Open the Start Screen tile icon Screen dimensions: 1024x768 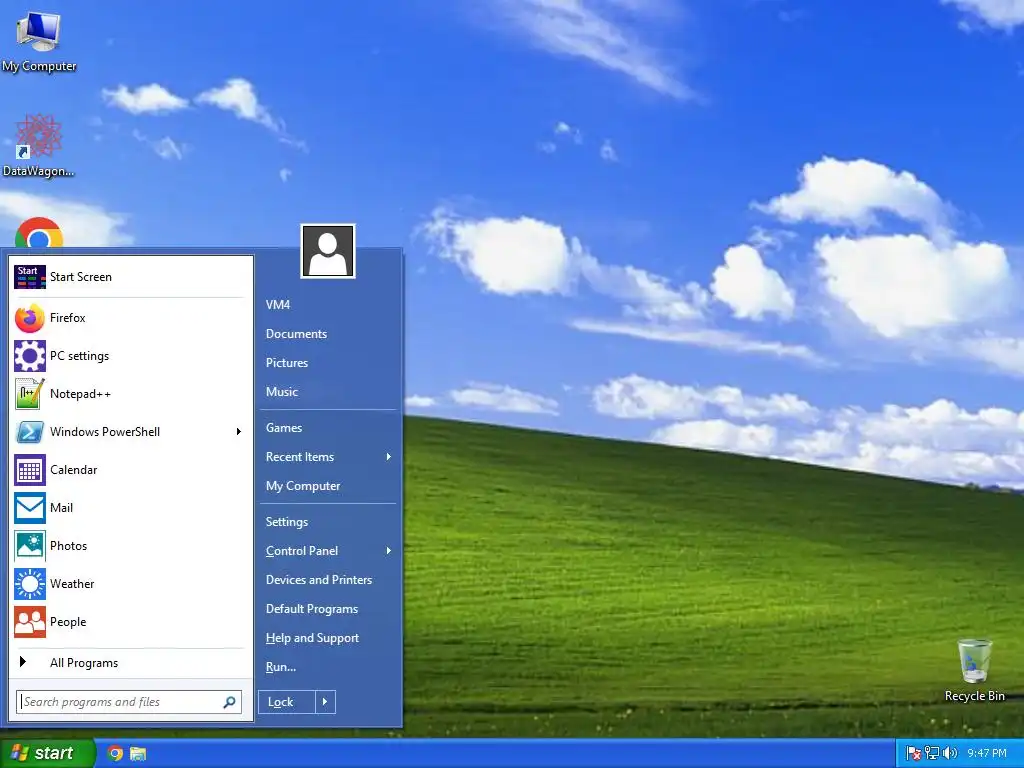click(x=30, y=277)
